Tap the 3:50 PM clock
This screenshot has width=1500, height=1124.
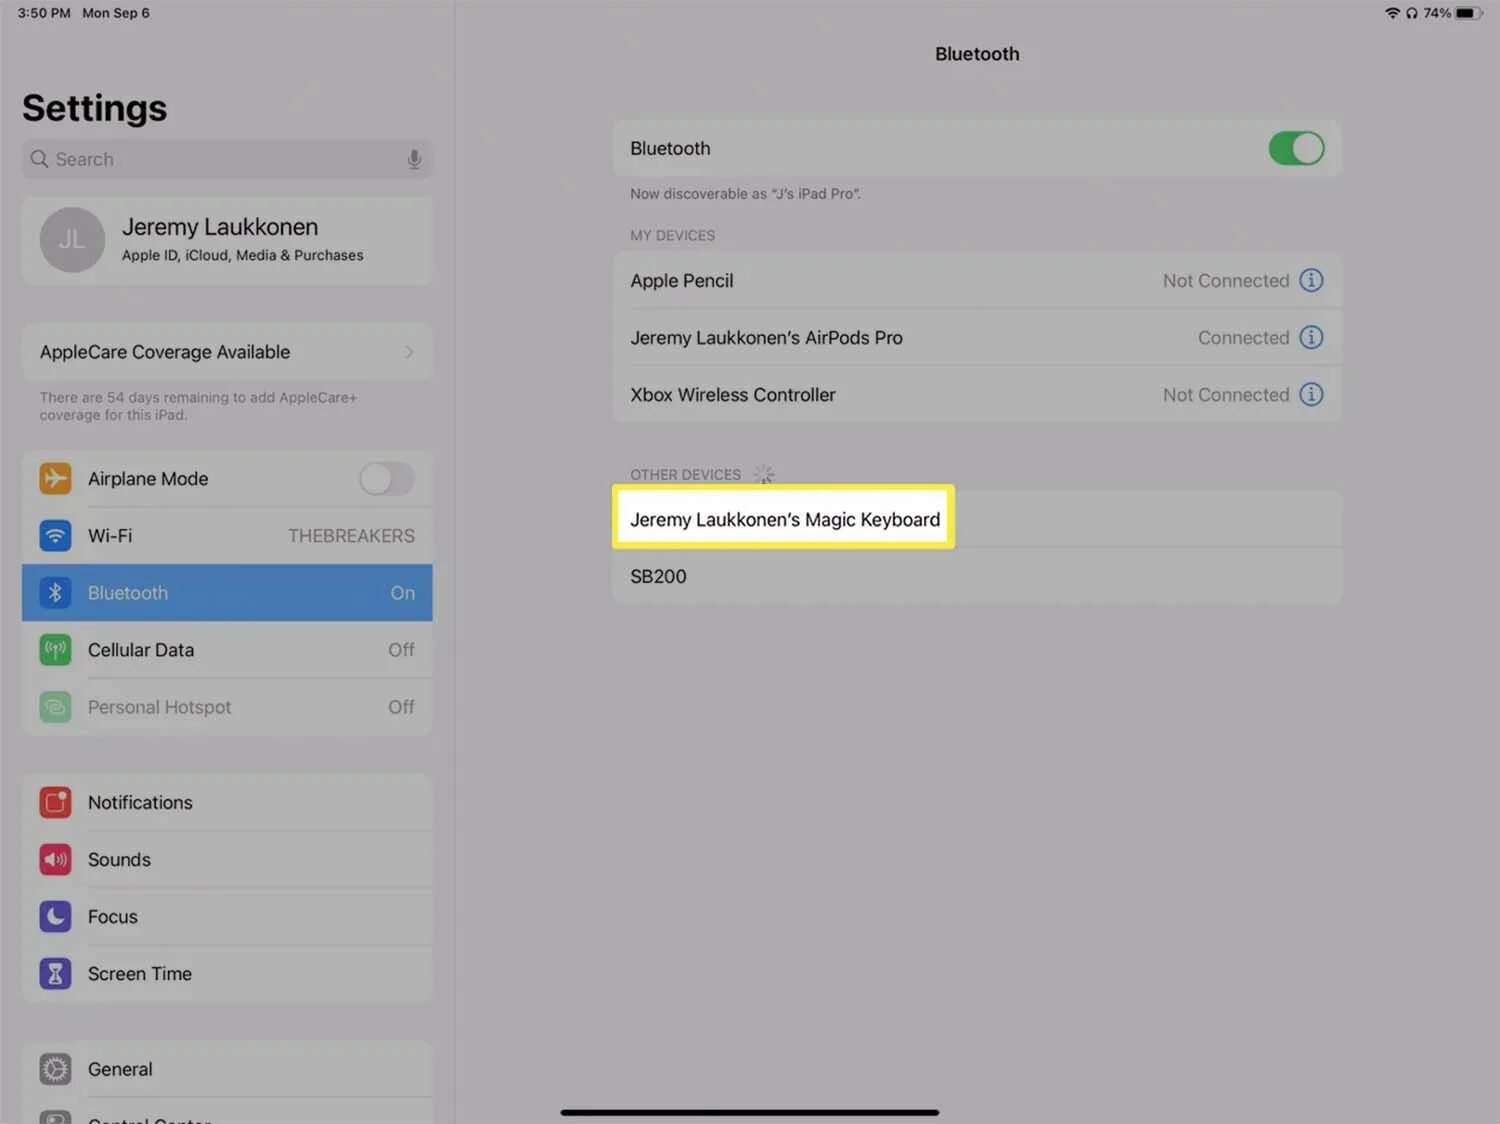(x=44, y=13)
